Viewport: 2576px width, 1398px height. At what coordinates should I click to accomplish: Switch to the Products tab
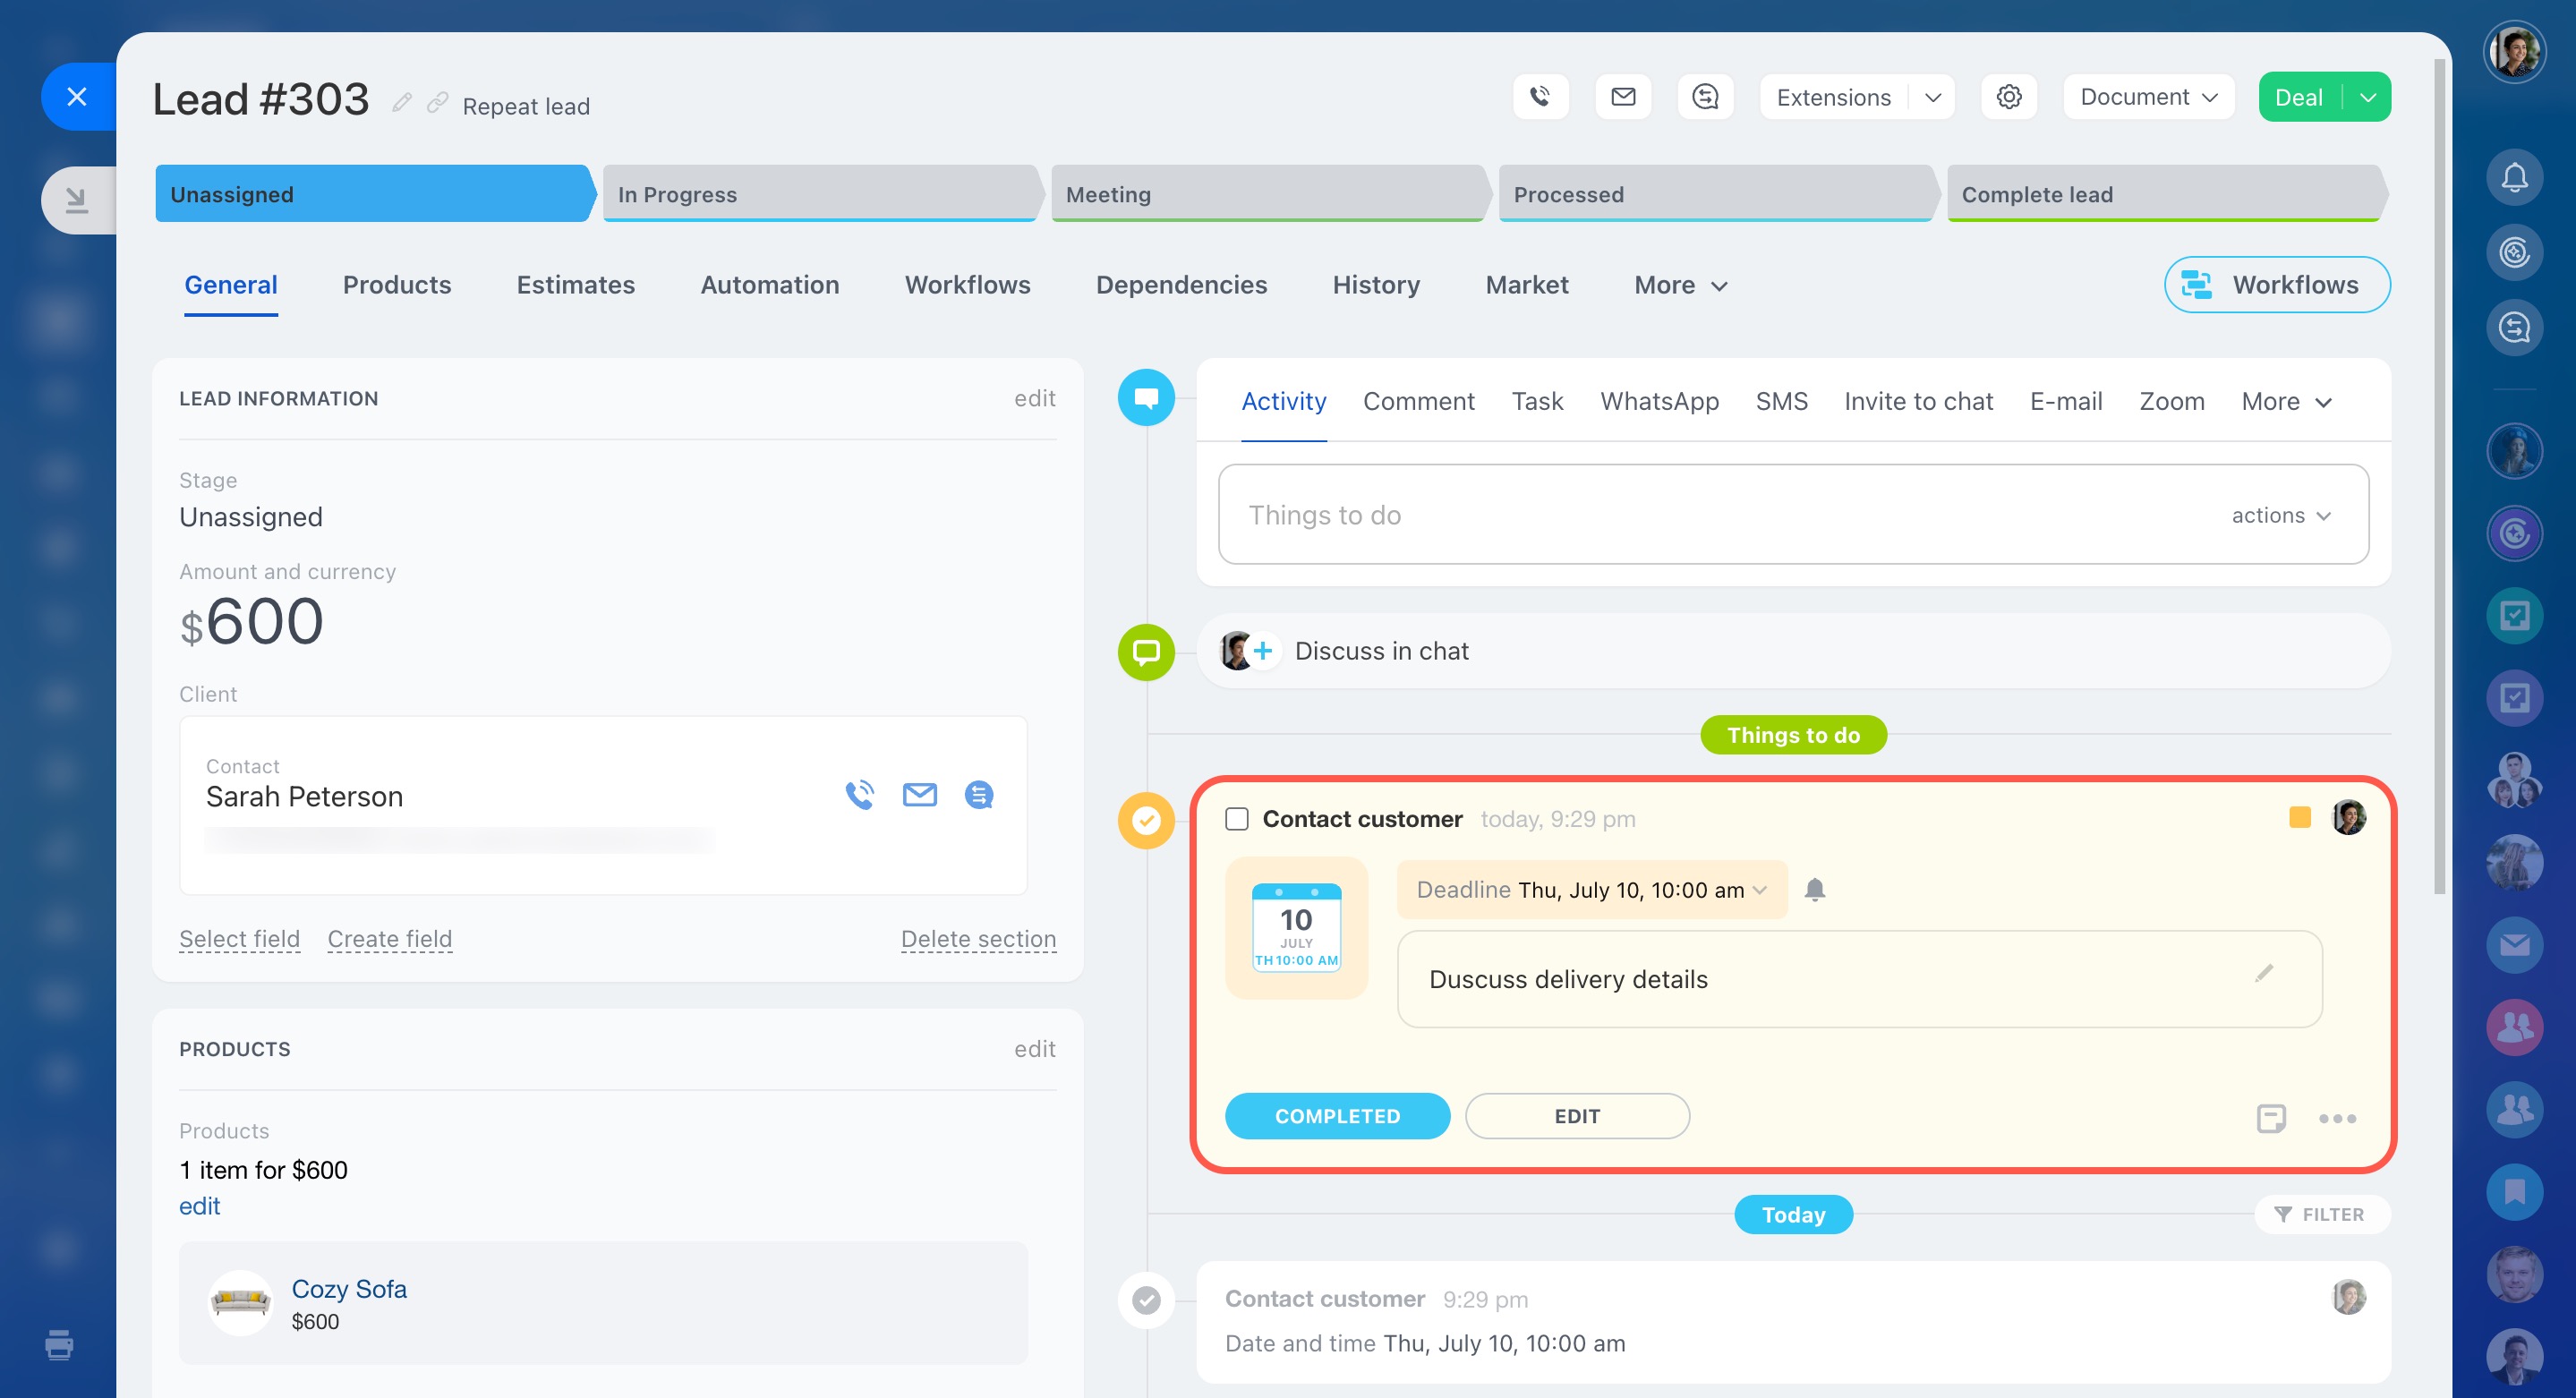tap(396, 285)
